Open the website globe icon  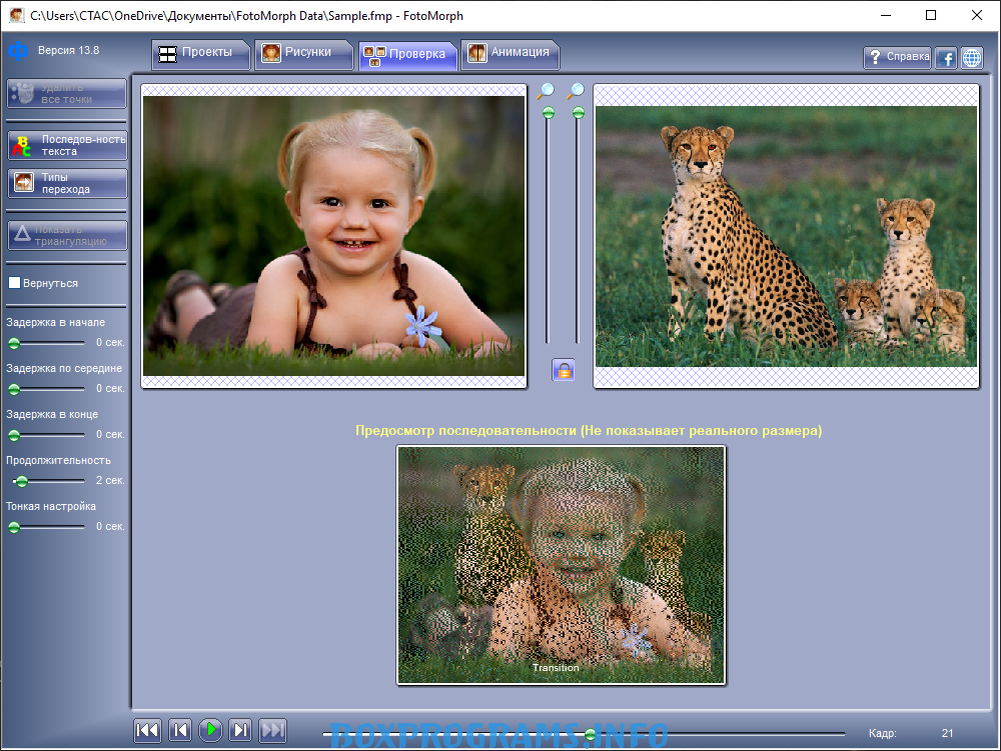(x=972, y=58)
